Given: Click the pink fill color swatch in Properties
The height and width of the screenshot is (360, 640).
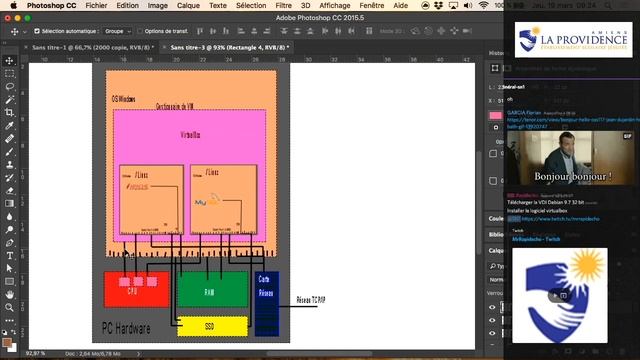Looking at the screenshot, I should [496, 116].
